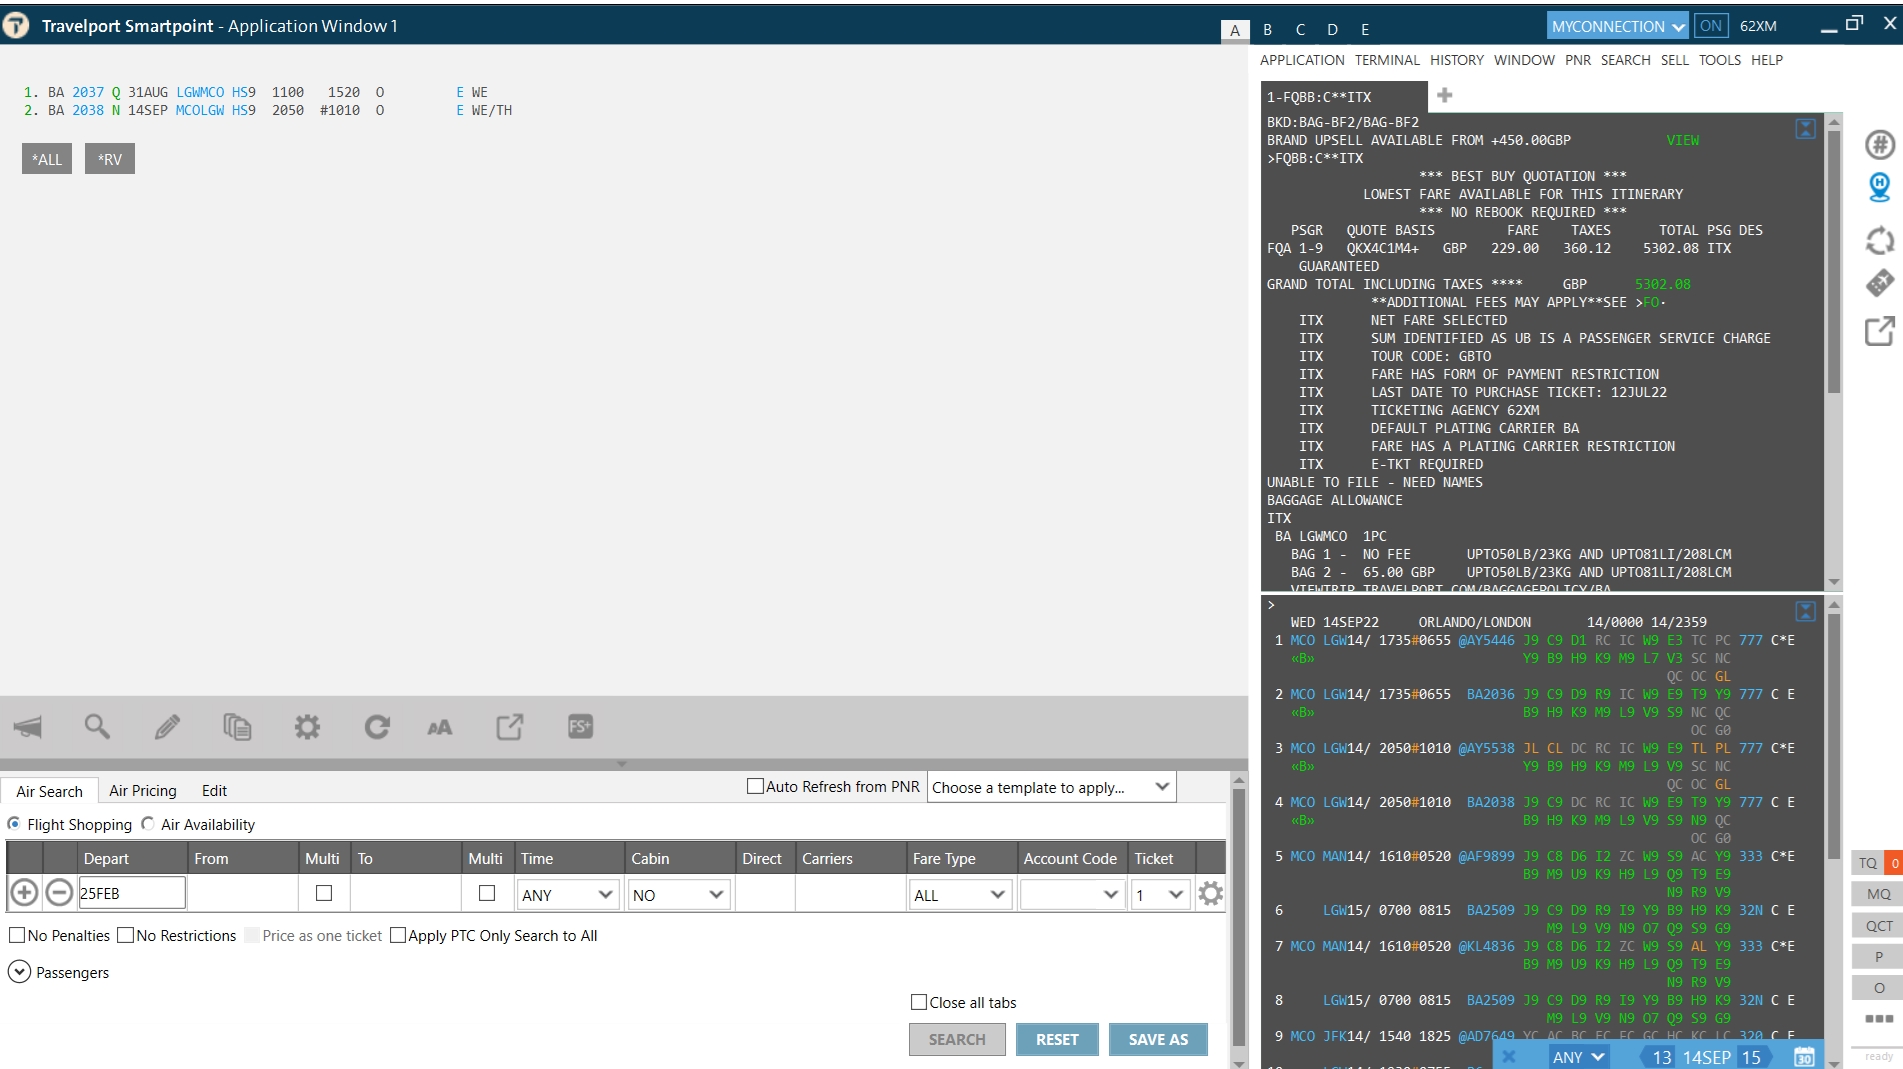Switch to the Air Pricing tab
The width and height of the screenshot is (1903, 1069).
click(143, 791)
